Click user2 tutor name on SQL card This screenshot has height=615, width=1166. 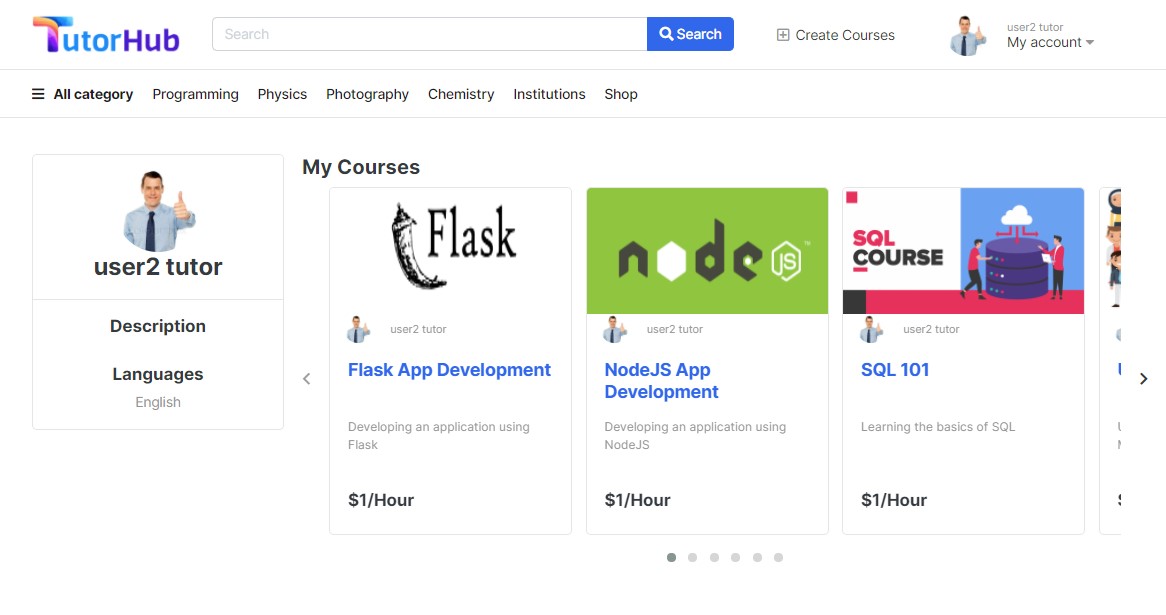tap(931, 329)
